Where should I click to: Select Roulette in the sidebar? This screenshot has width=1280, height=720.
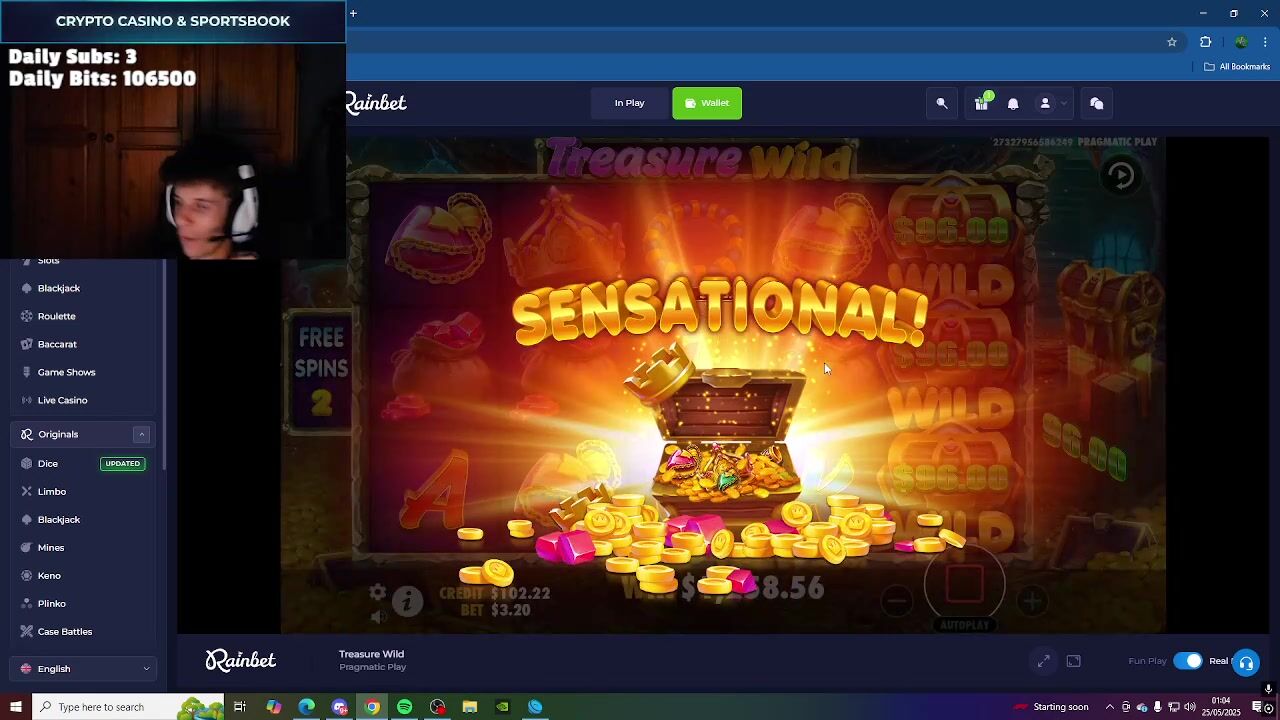click(56, 316)
